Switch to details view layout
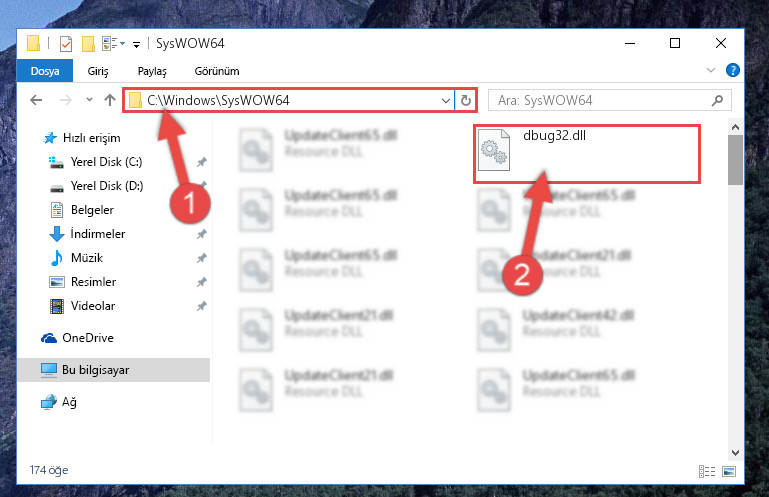The image size is (769, 497). click(707, 471)
